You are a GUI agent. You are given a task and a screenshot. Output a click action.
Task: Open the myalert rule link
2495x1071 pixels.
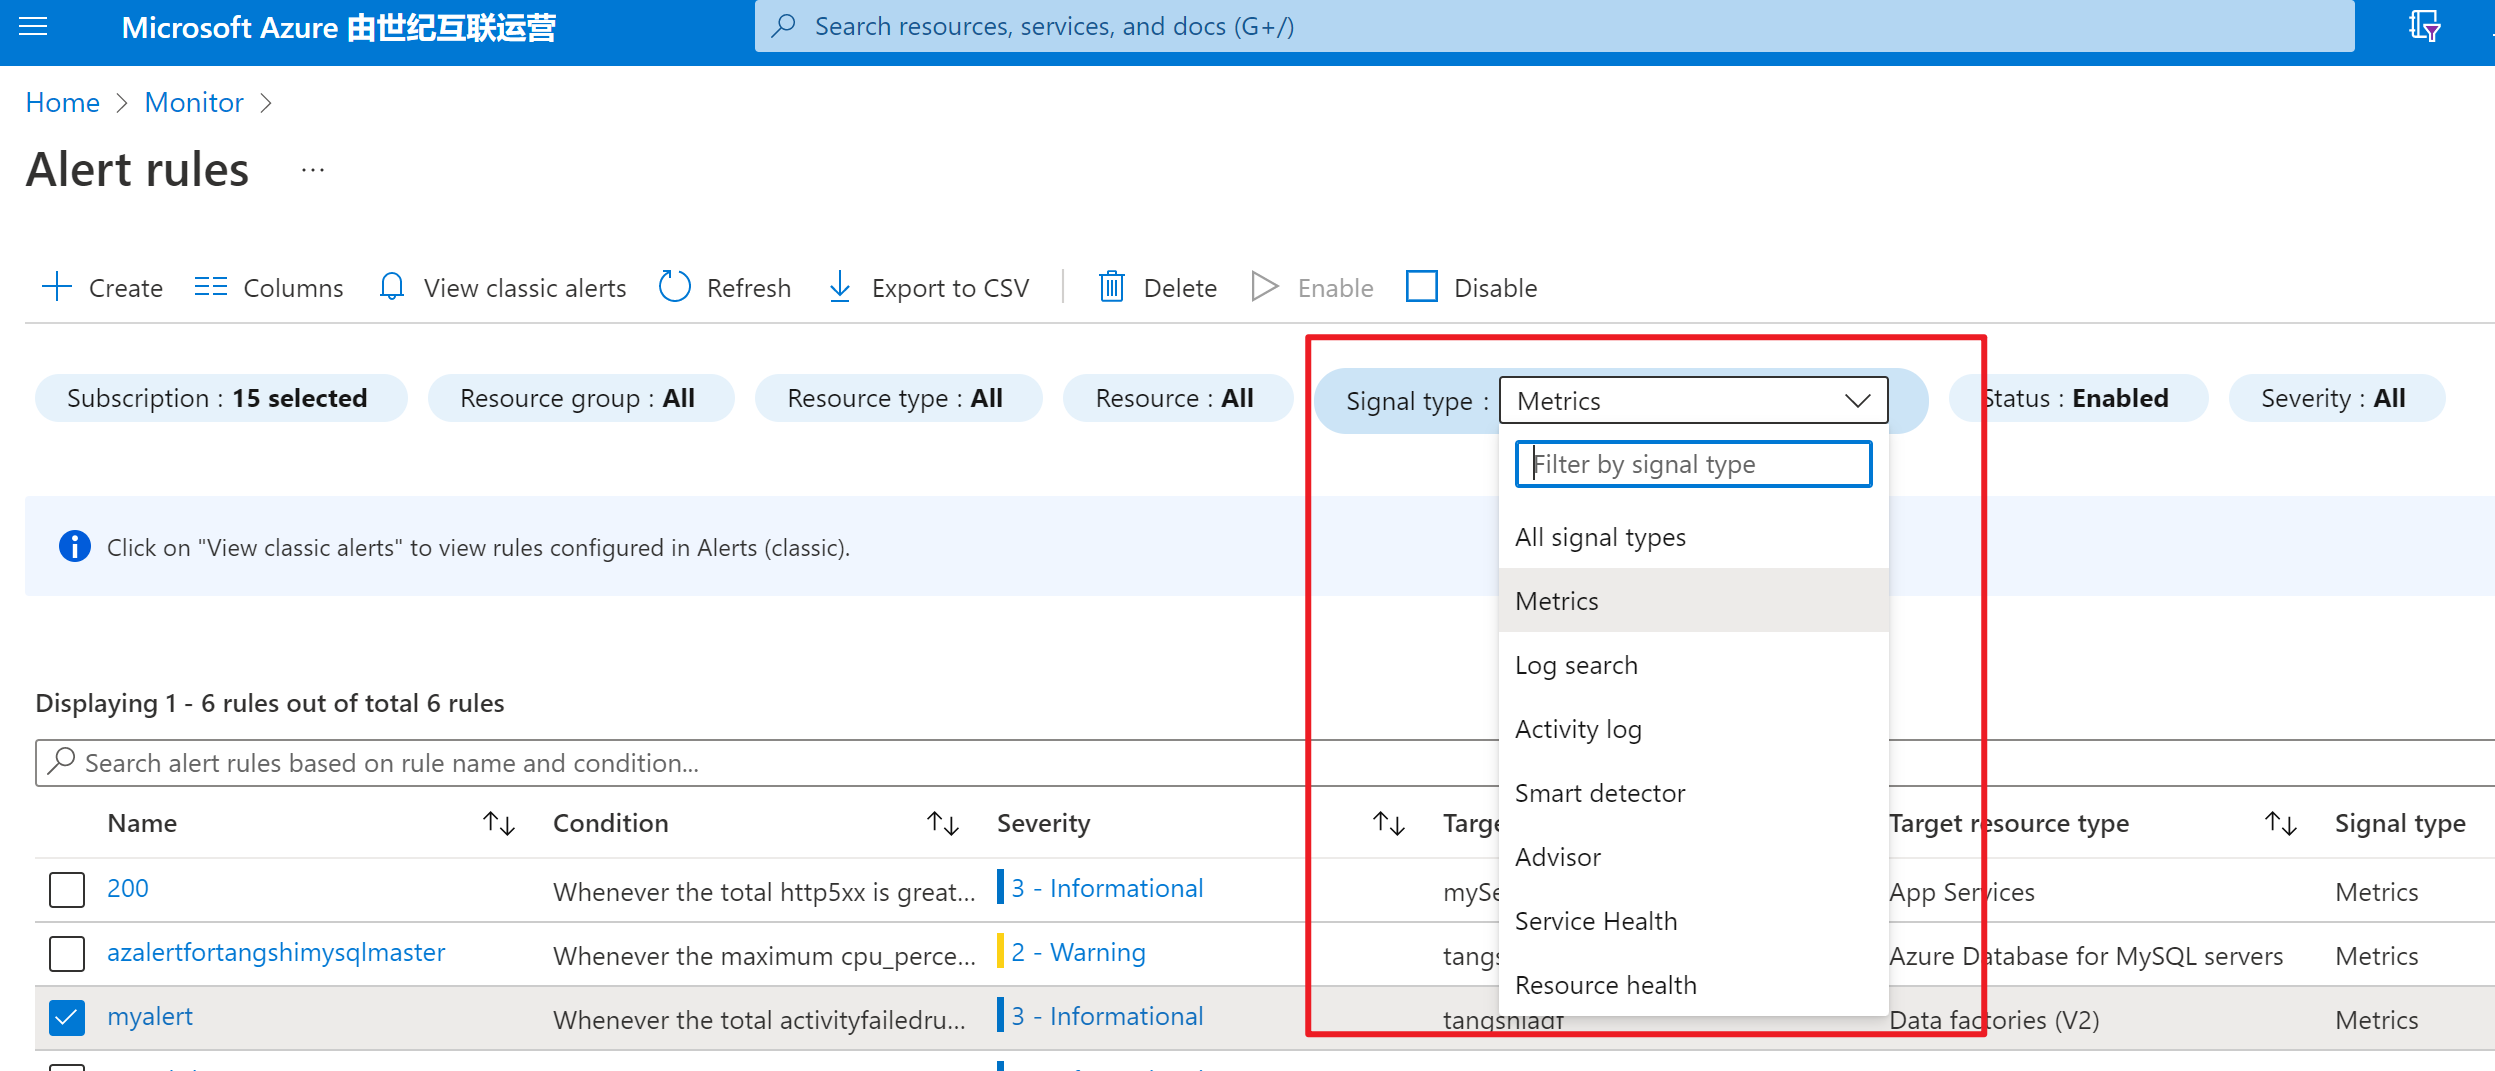pos(150,1016)
